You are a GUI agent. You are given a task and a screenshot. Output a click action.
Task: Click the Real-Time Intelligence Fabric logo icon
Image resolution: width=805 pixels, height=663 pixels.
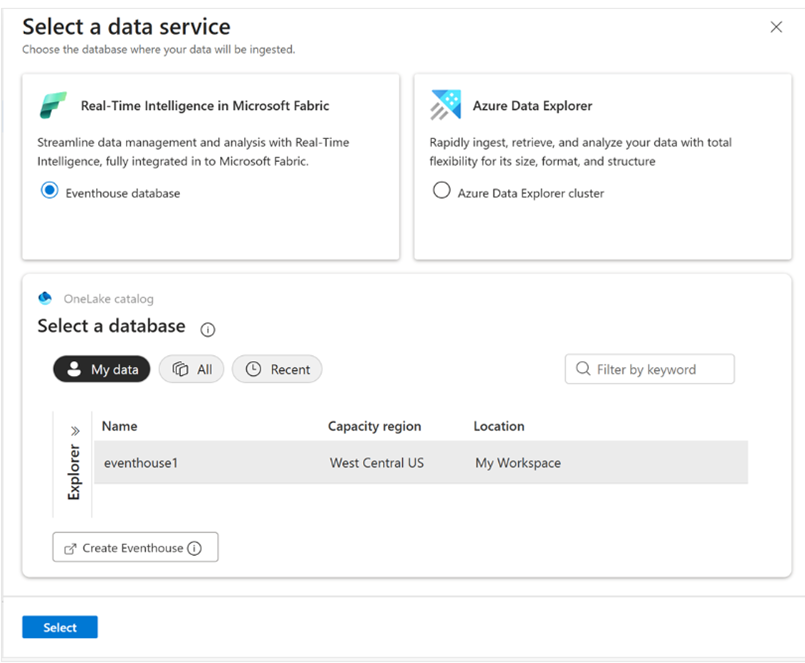pyautogui.click(x=53, y=105)
